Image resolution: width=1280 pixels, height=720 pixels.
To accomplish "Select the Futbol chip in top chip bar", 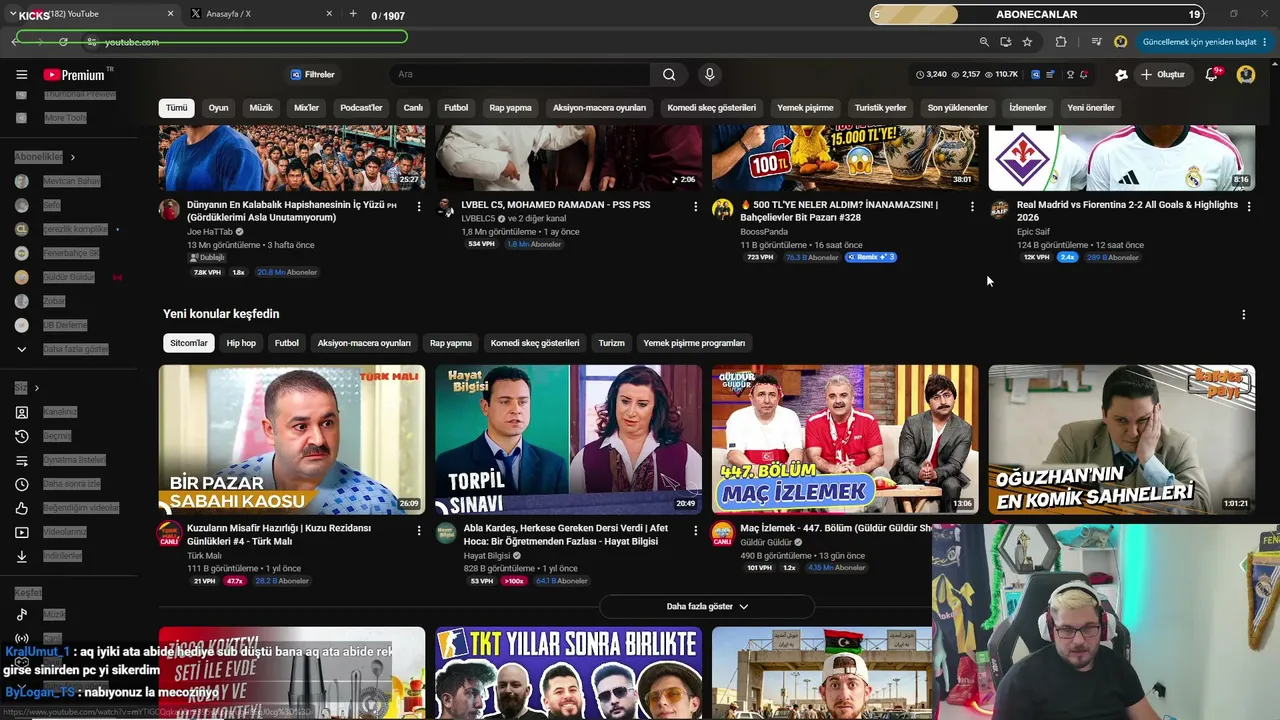I will 456,107.
